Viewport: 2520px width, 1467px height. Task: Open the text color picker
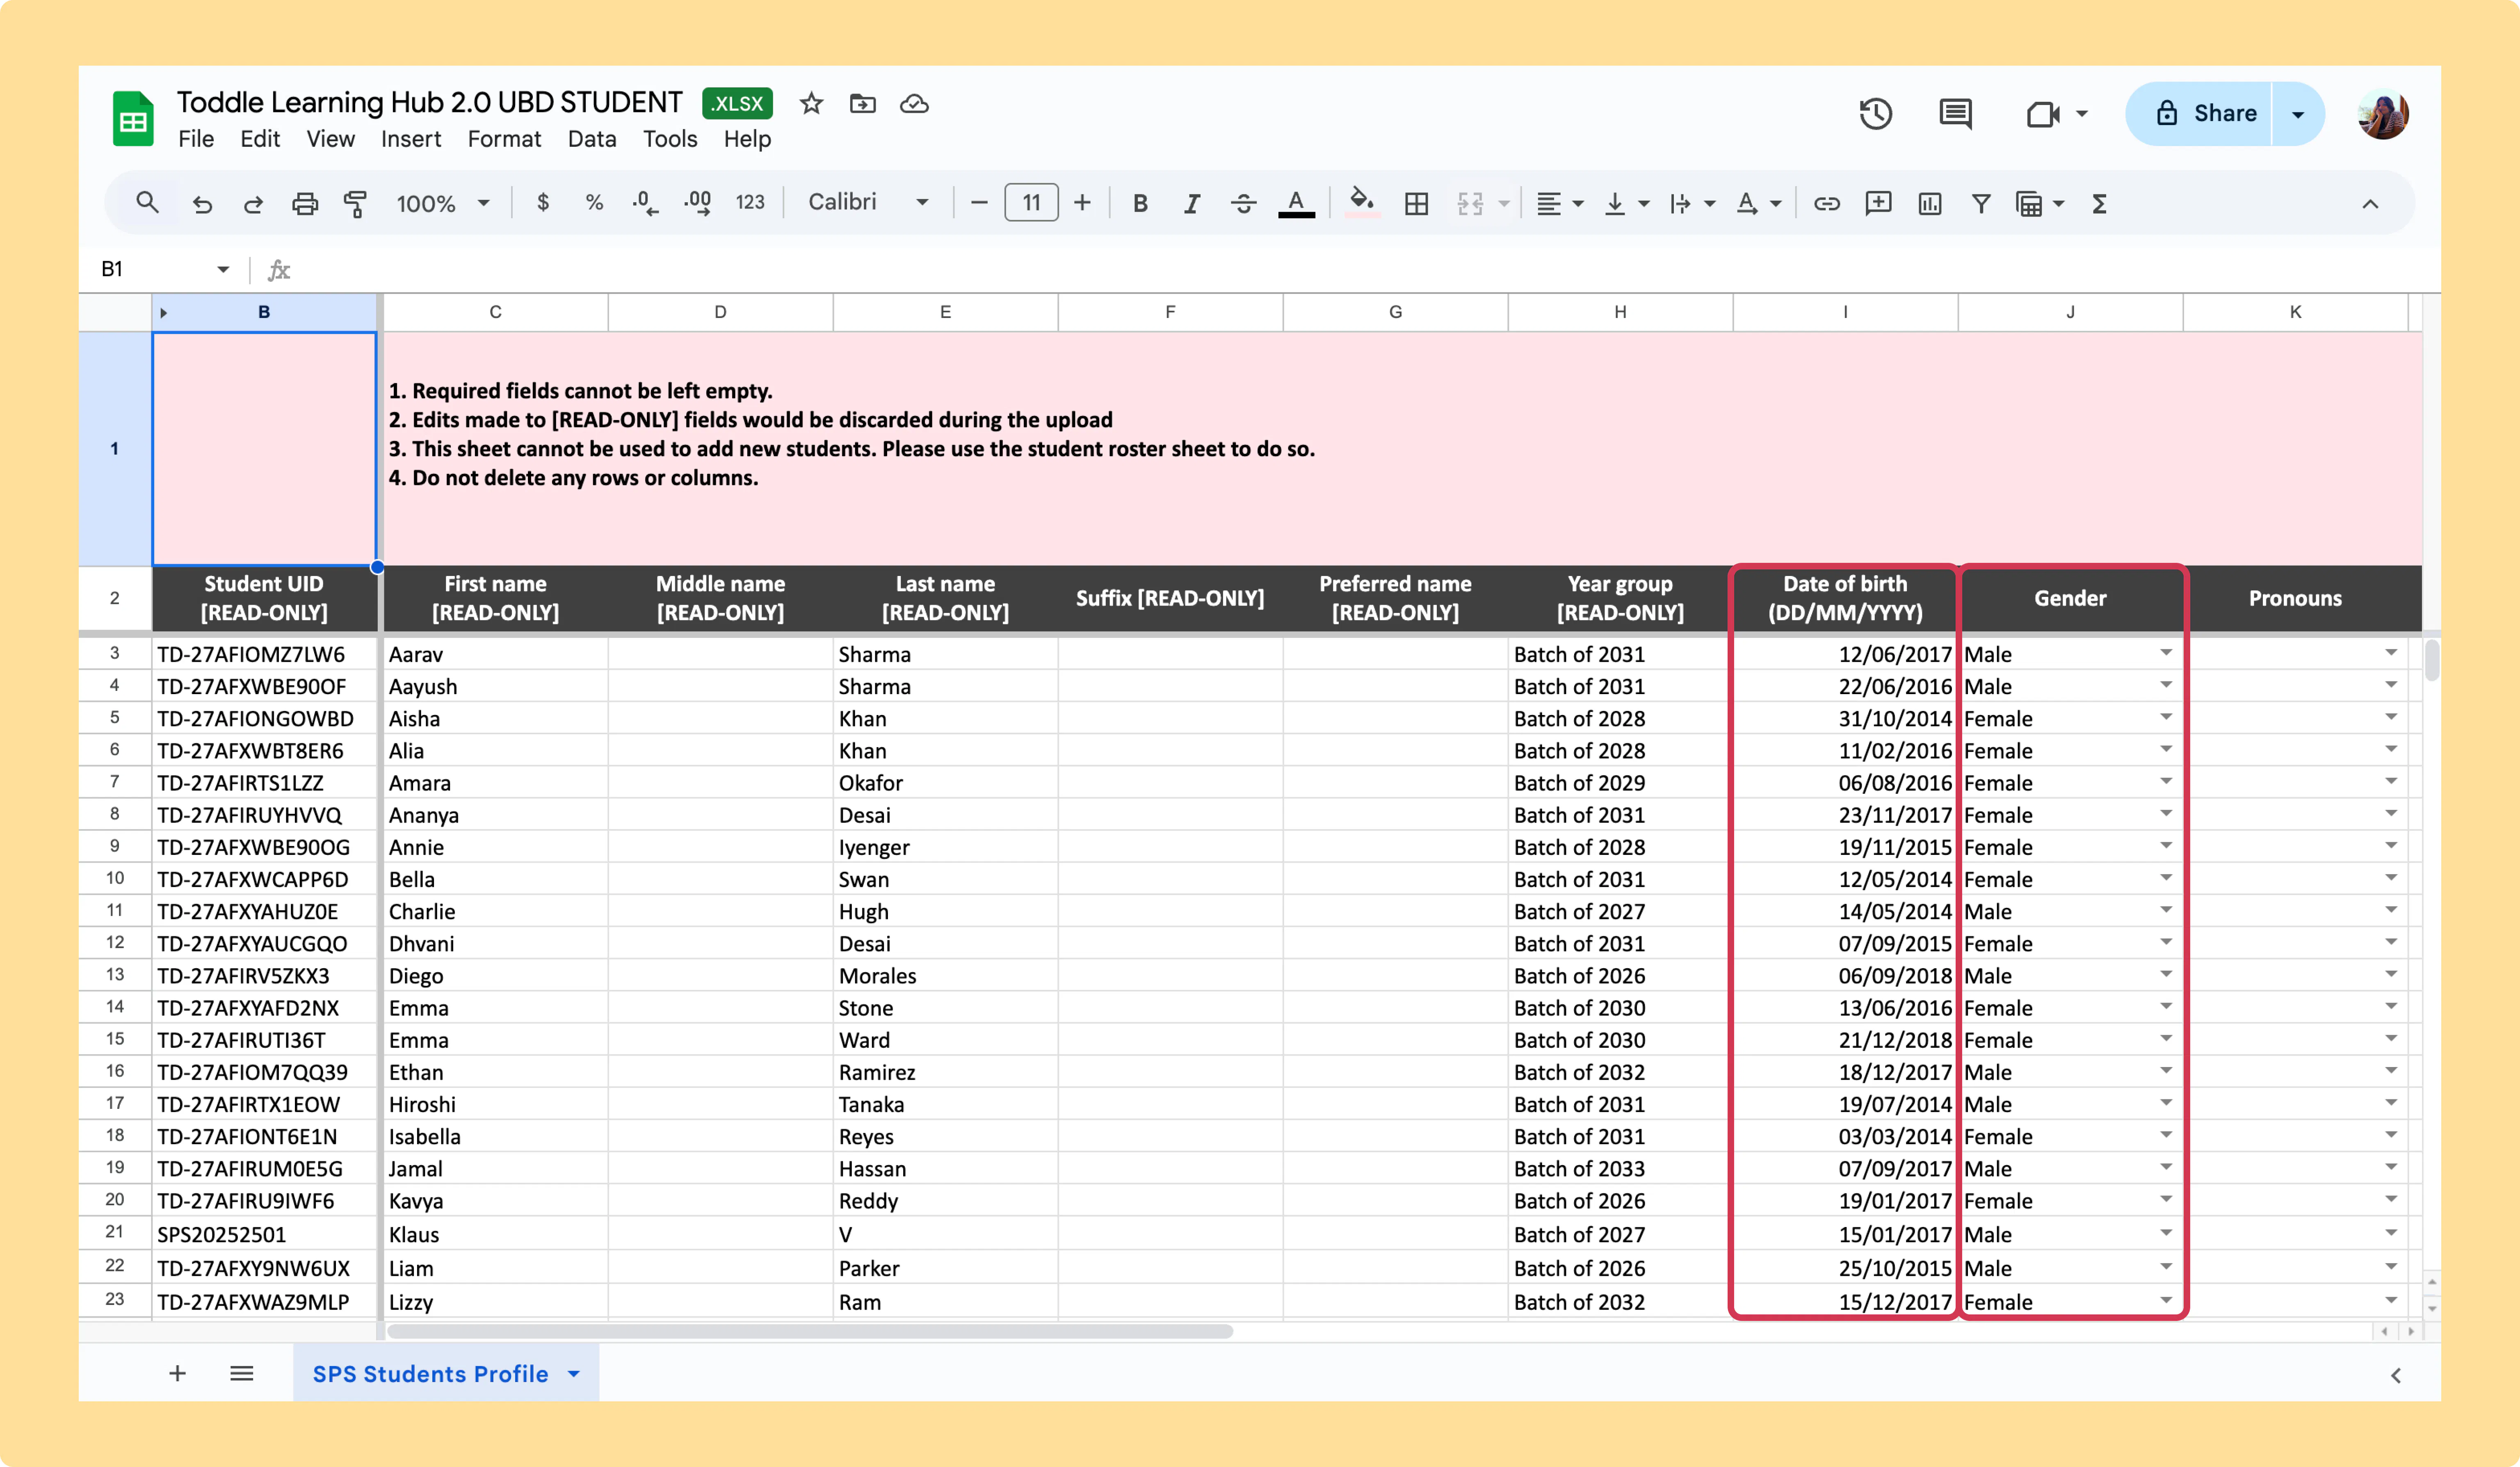coord(1296,204)
